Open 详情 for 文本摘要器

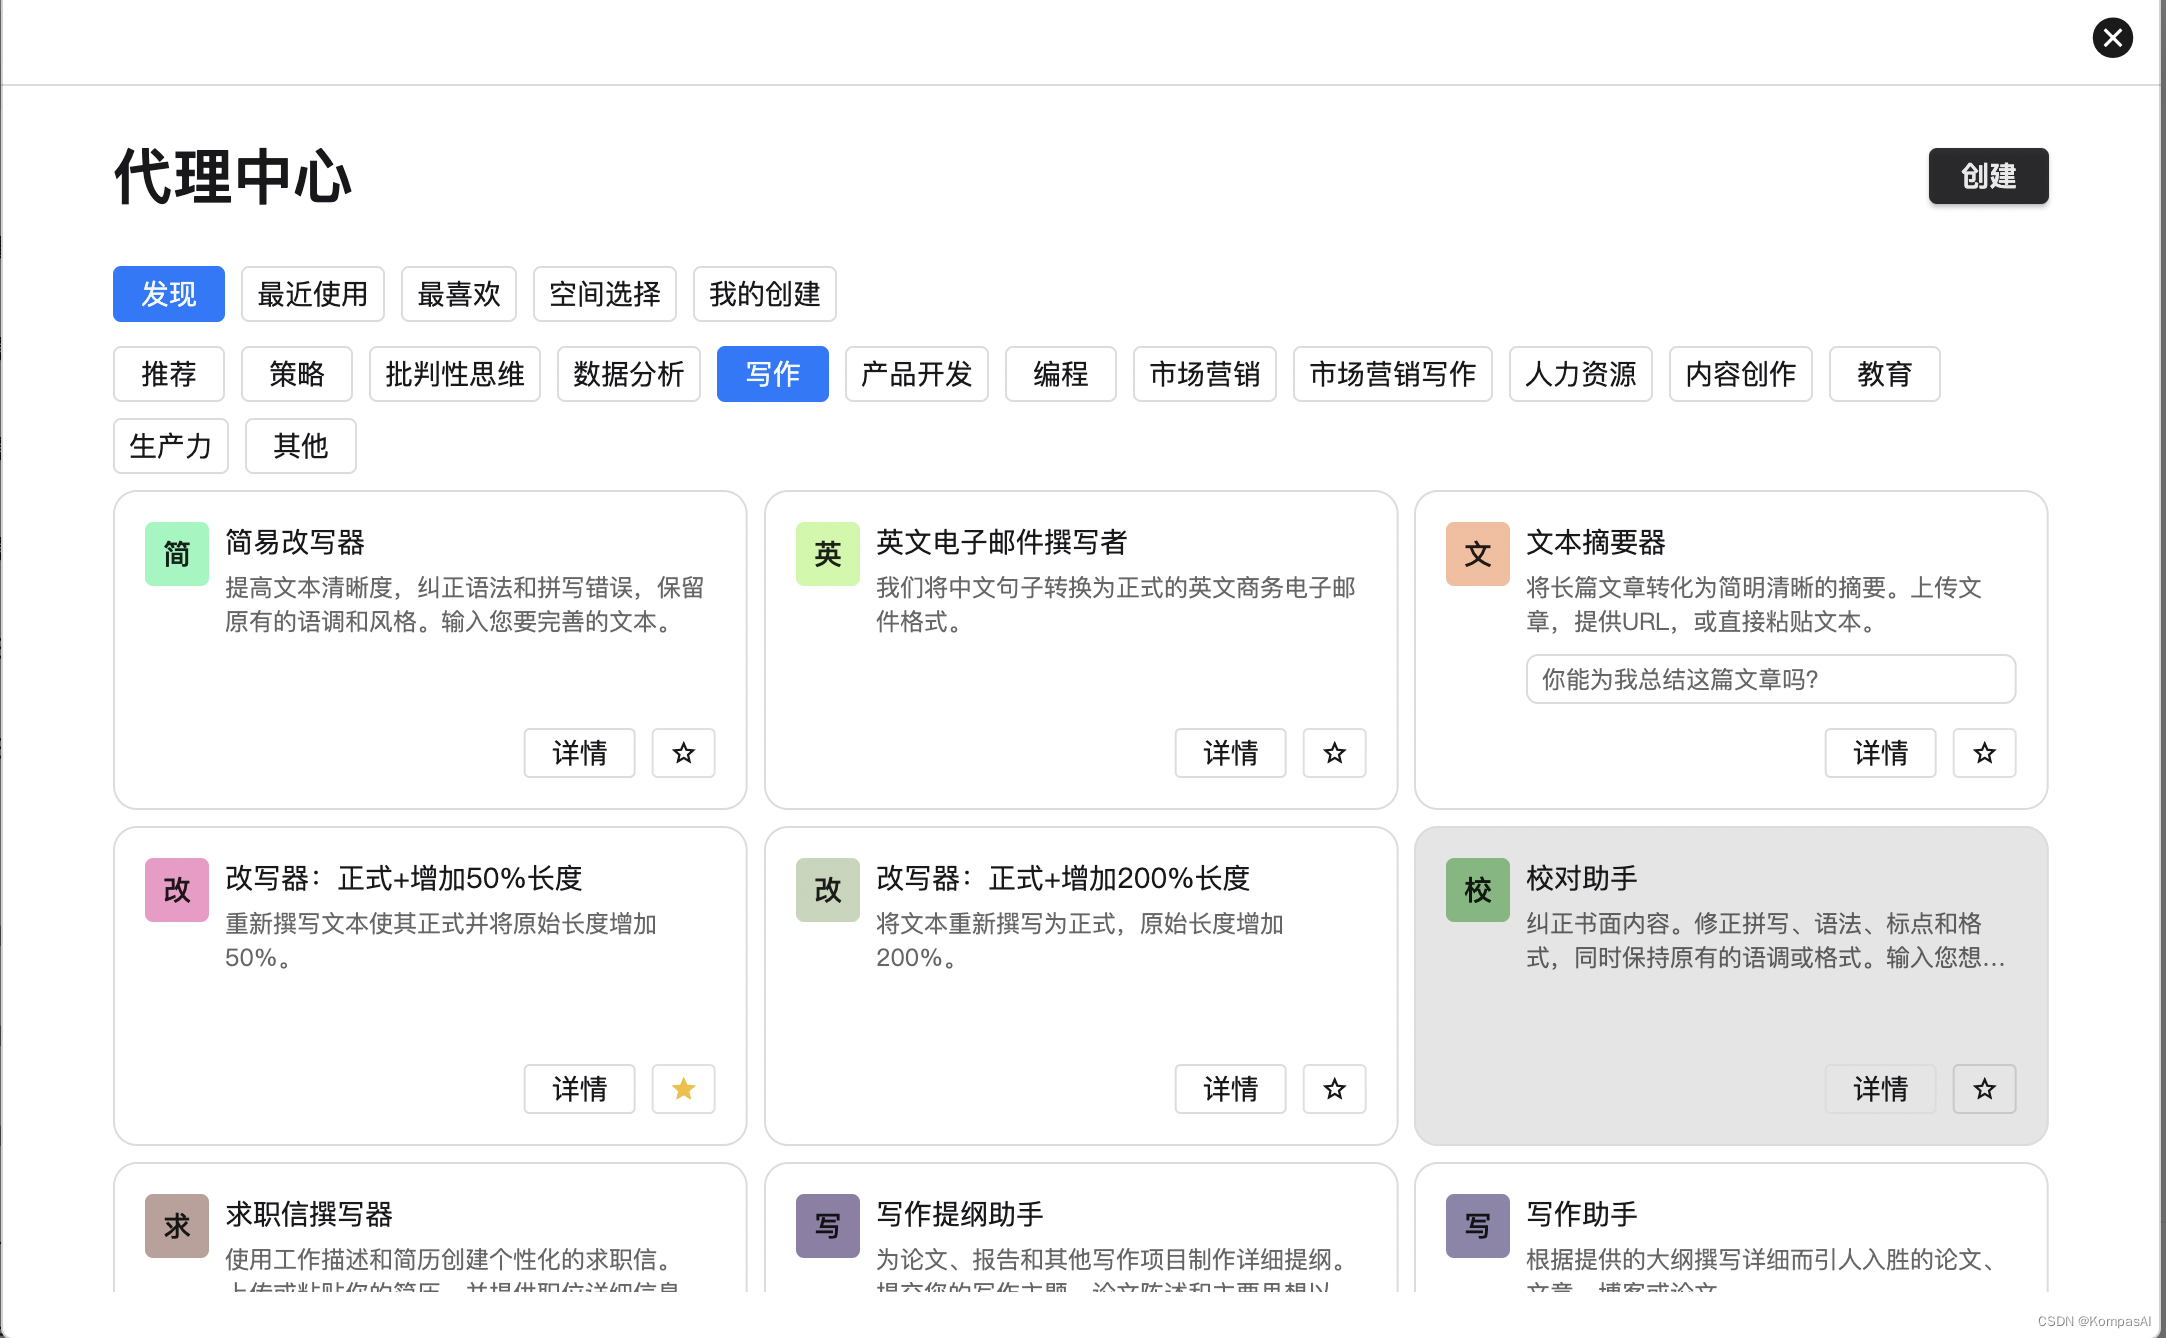pyautogui.click(x=1880, y=753)
